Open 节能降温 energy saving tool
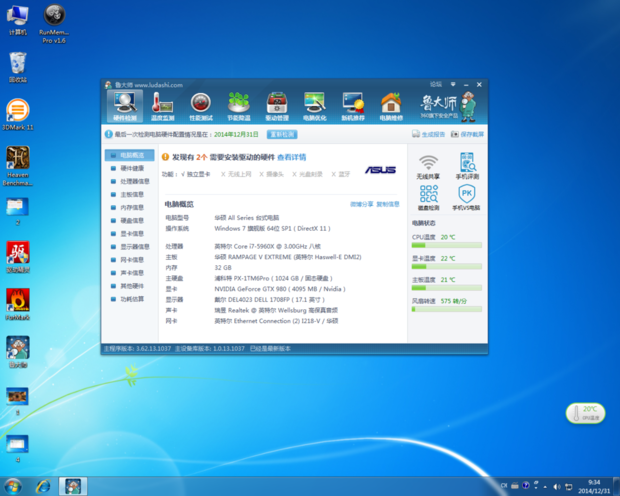Screen dimensions: 620x496 [x=238, y=105]
